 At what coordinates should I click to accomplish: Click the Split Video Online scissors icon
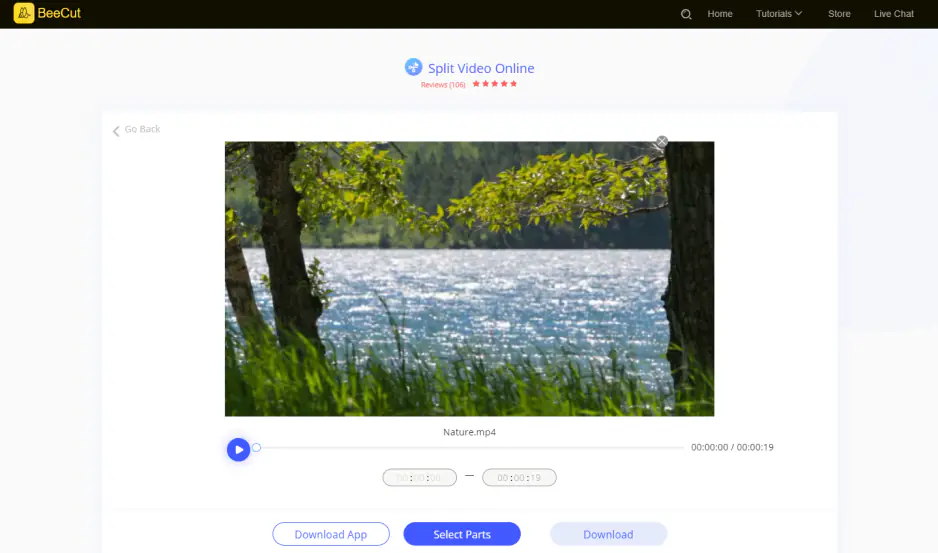(413, 67)
